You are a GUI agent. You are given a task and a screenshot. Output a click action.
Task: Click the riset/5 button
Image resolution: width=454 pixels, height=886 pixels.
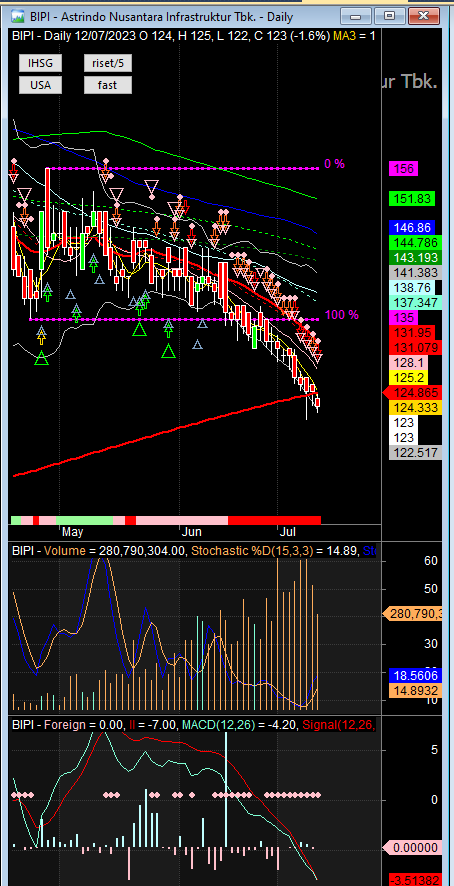pos(107,63)
